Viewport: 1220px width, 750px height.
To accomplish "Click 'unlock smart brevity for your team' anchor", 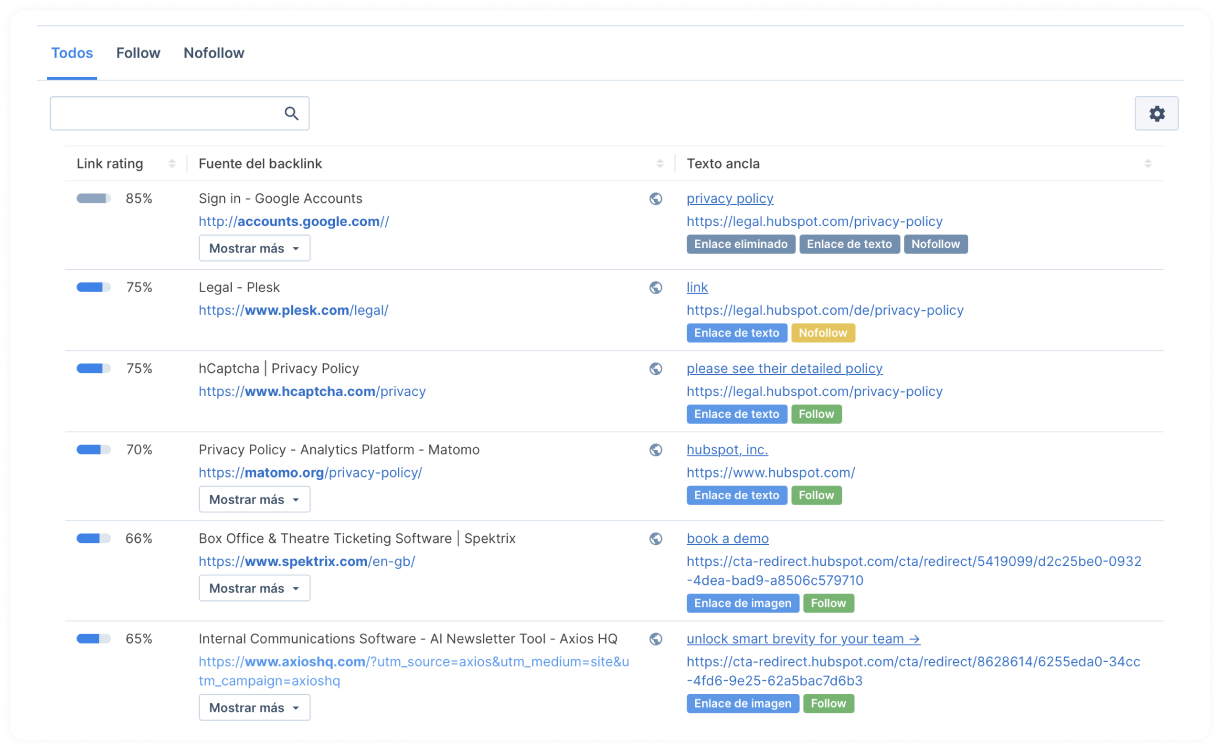I will coord(803,639).
